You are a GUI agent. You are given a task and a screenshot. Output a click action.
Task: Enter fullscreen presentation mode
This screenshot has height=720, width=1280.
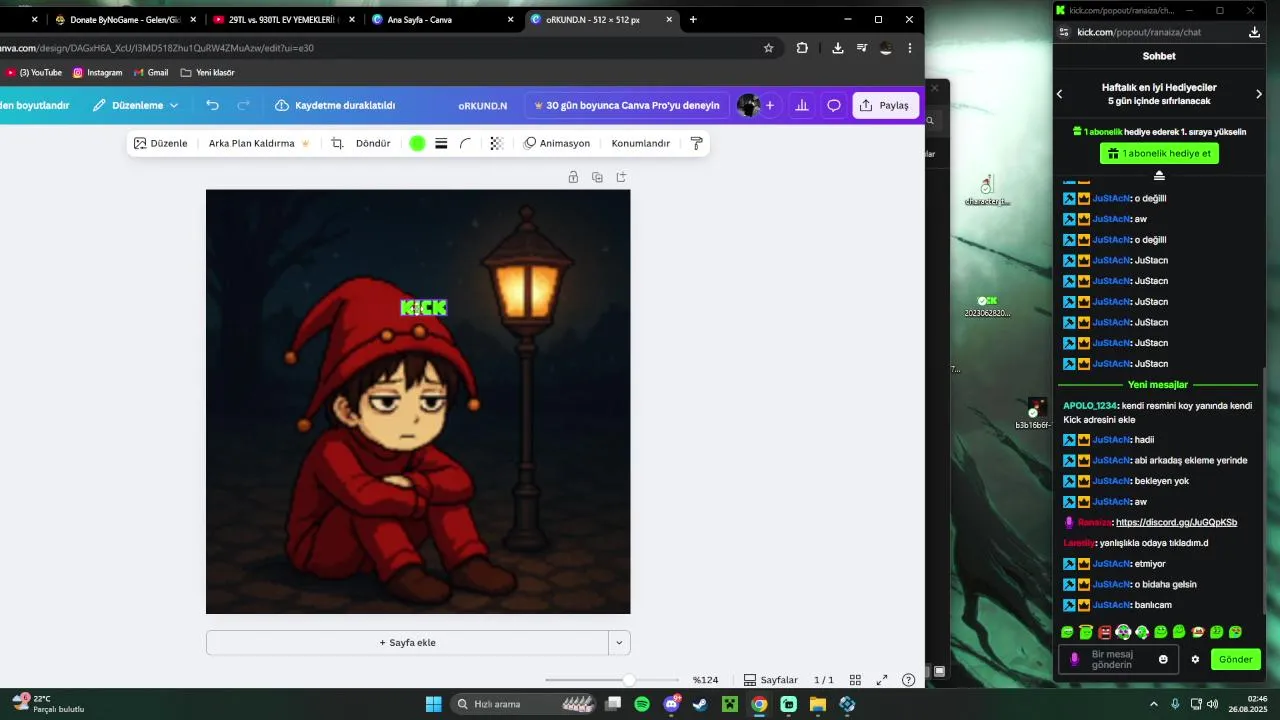[x=882, y=680]
